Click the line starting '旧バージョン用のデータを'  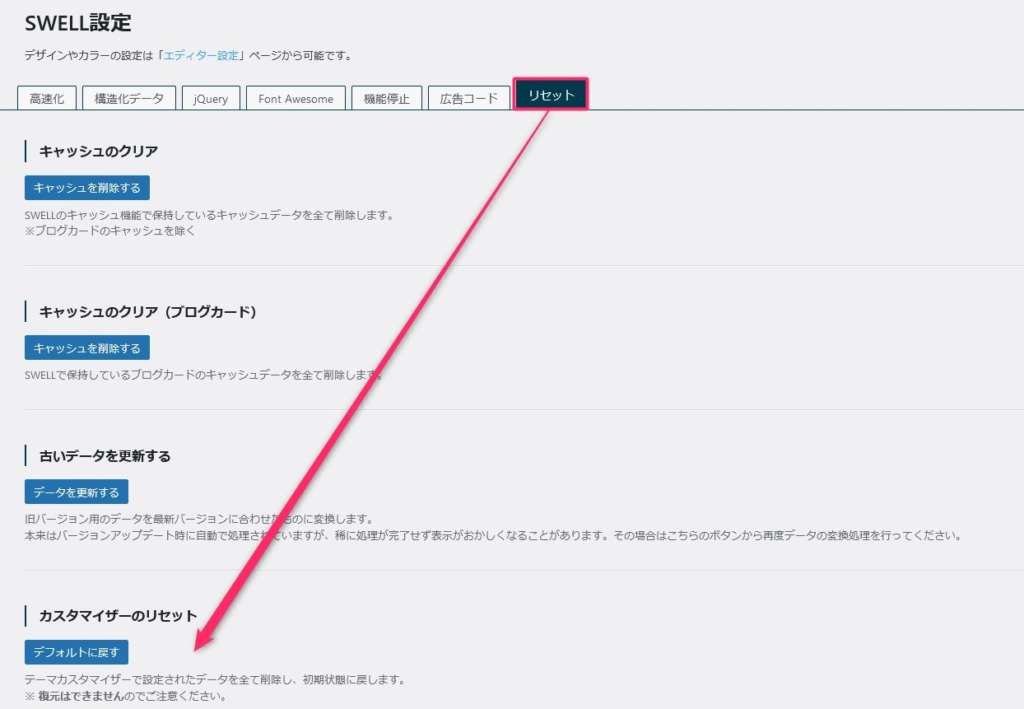199,519
